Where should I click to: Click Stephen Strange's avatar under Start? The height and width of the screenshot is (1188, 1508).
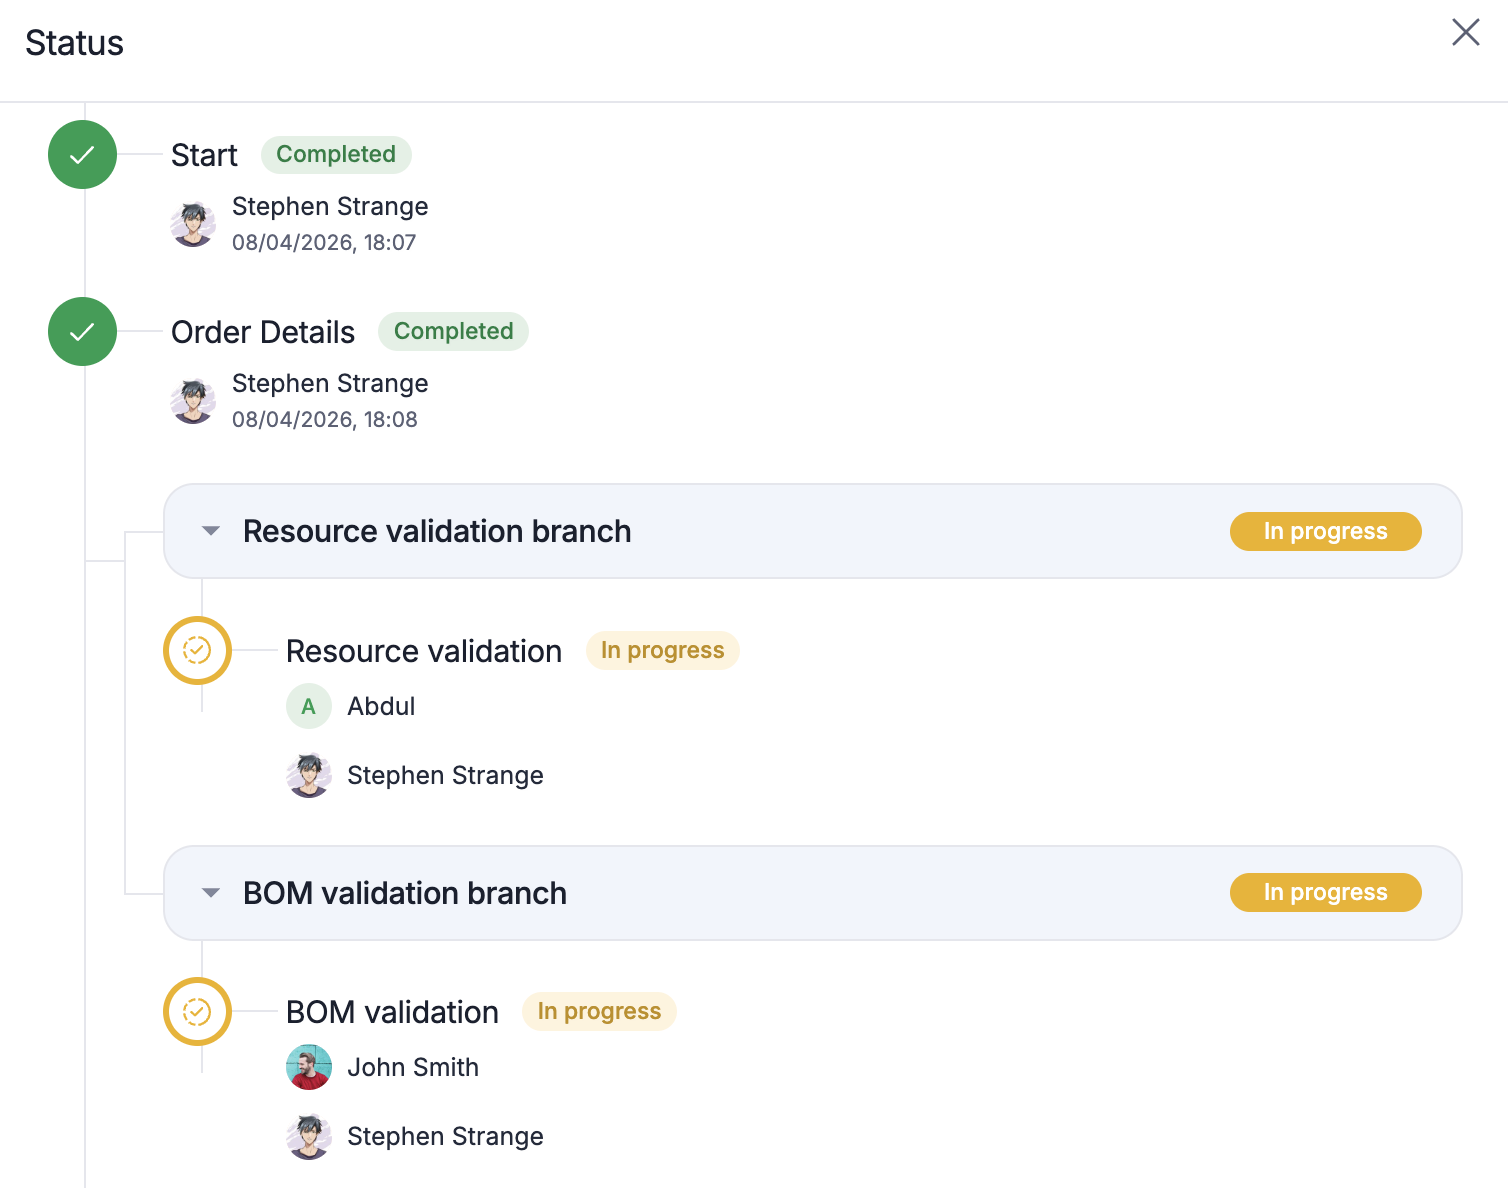[x=193, y=224]
